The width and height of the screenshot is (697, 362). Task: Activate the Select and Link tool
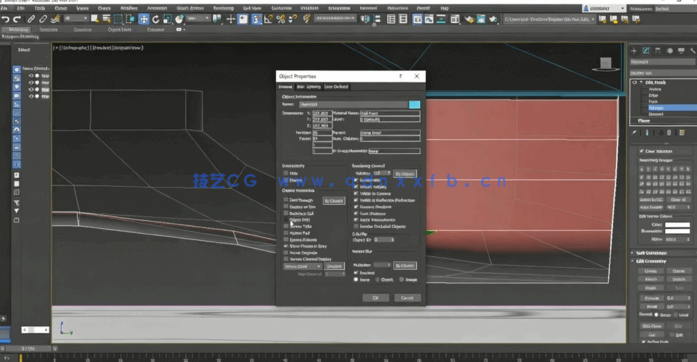point(31,19)
